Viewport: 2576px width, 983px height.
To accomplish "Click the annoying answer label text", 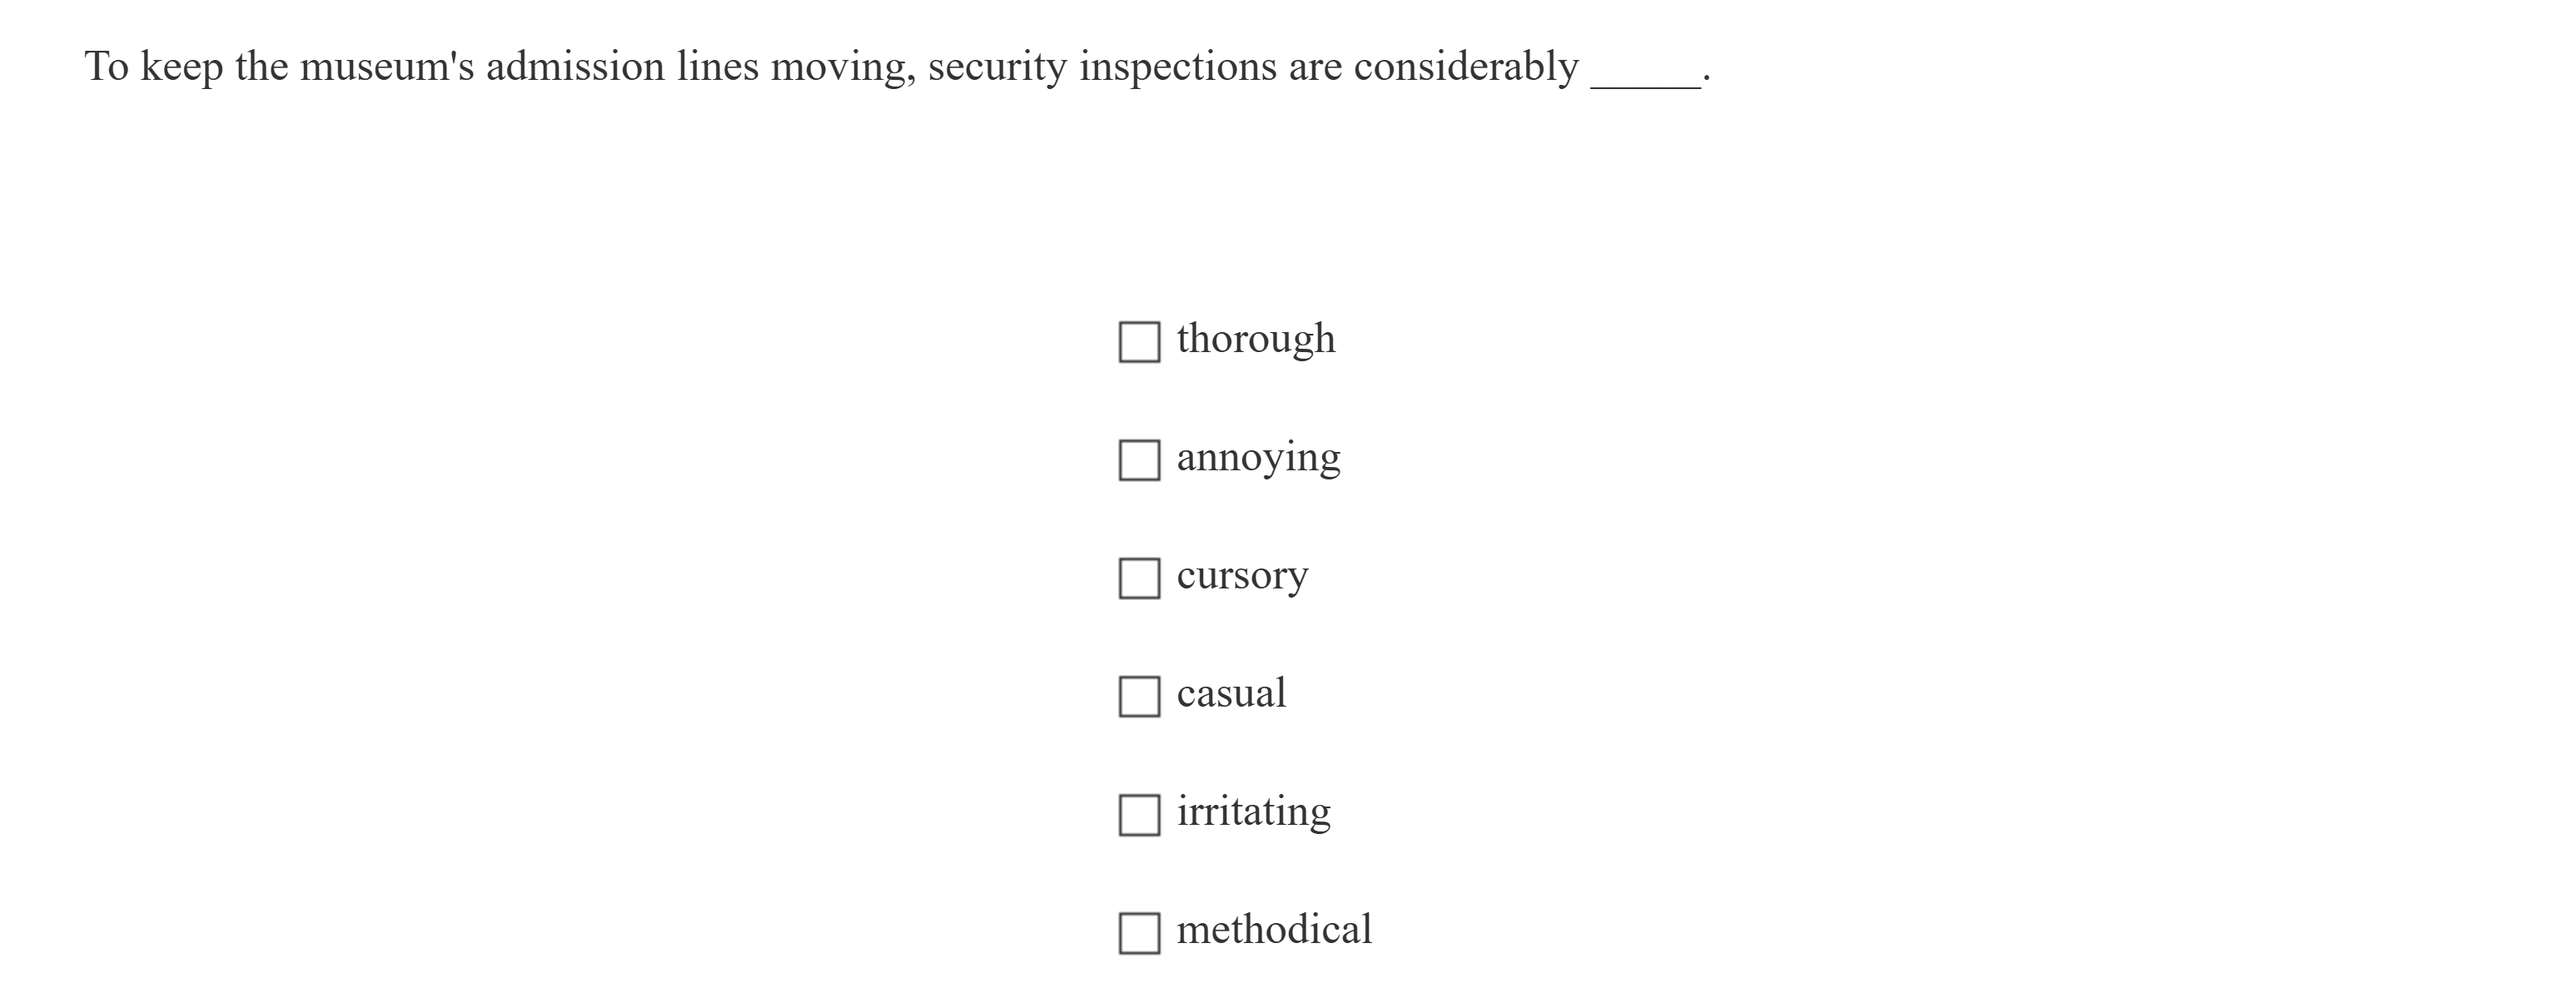I will click(x=1258, y=458).
